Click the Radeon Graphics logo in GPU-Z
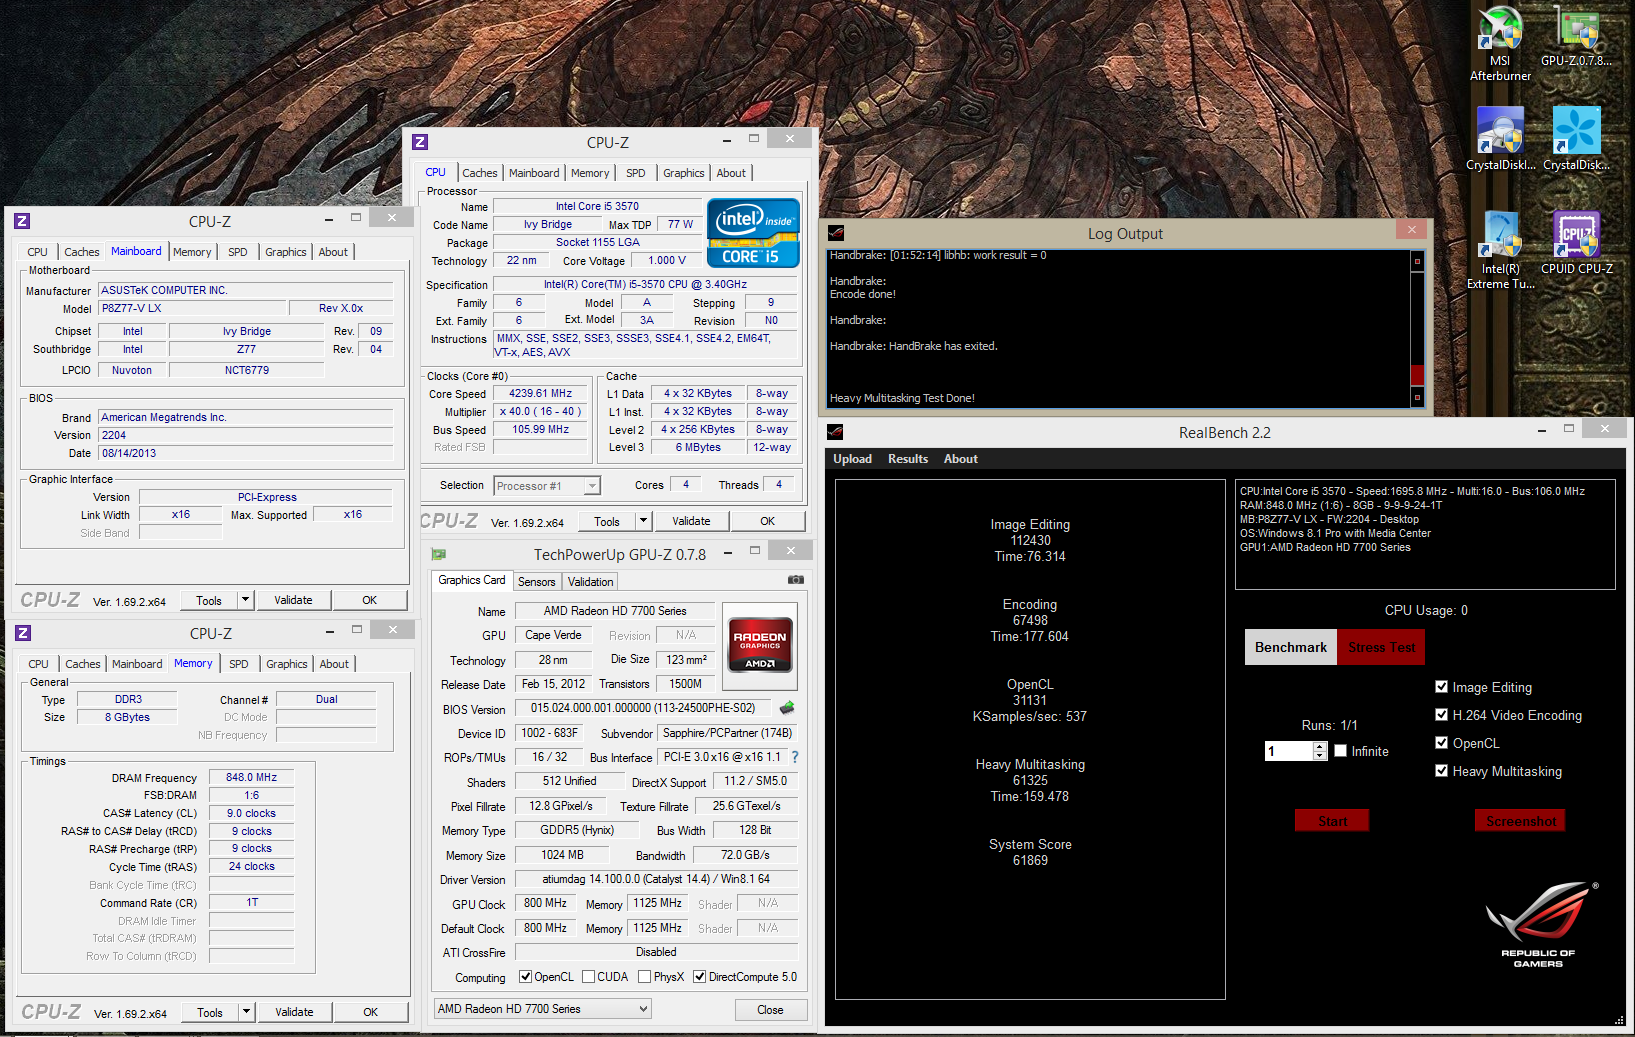The height and width of the screenshot is (1037, 1635). coord(760,645)
